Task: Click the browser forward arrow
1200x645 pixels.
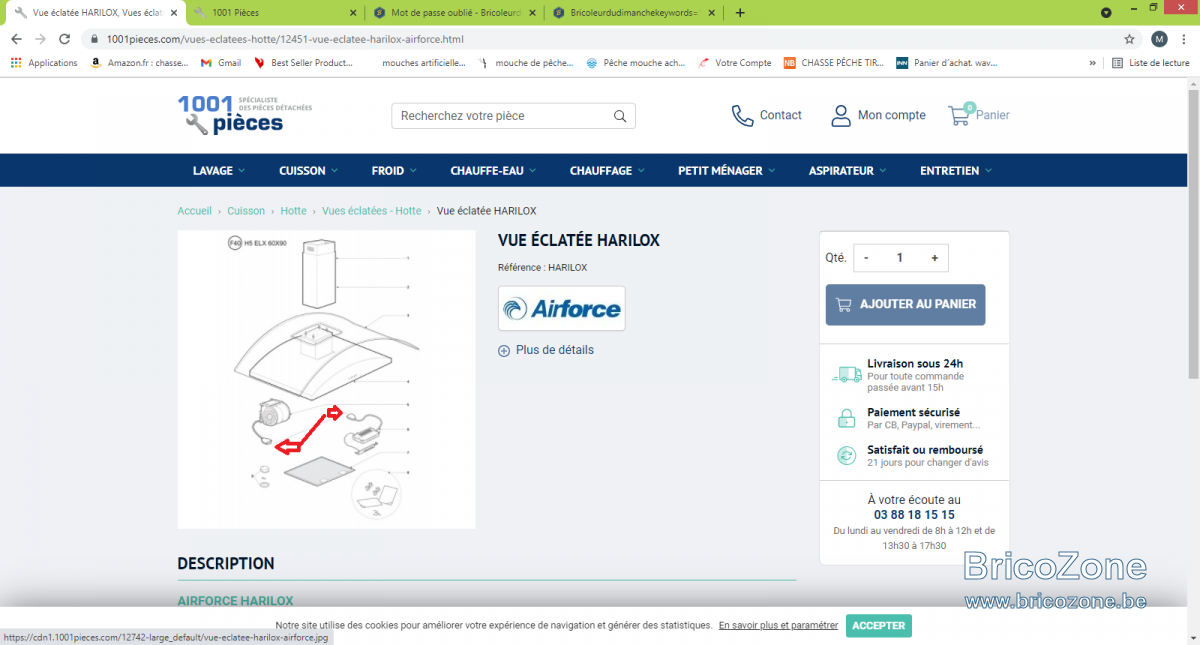Action: (41, 39)
